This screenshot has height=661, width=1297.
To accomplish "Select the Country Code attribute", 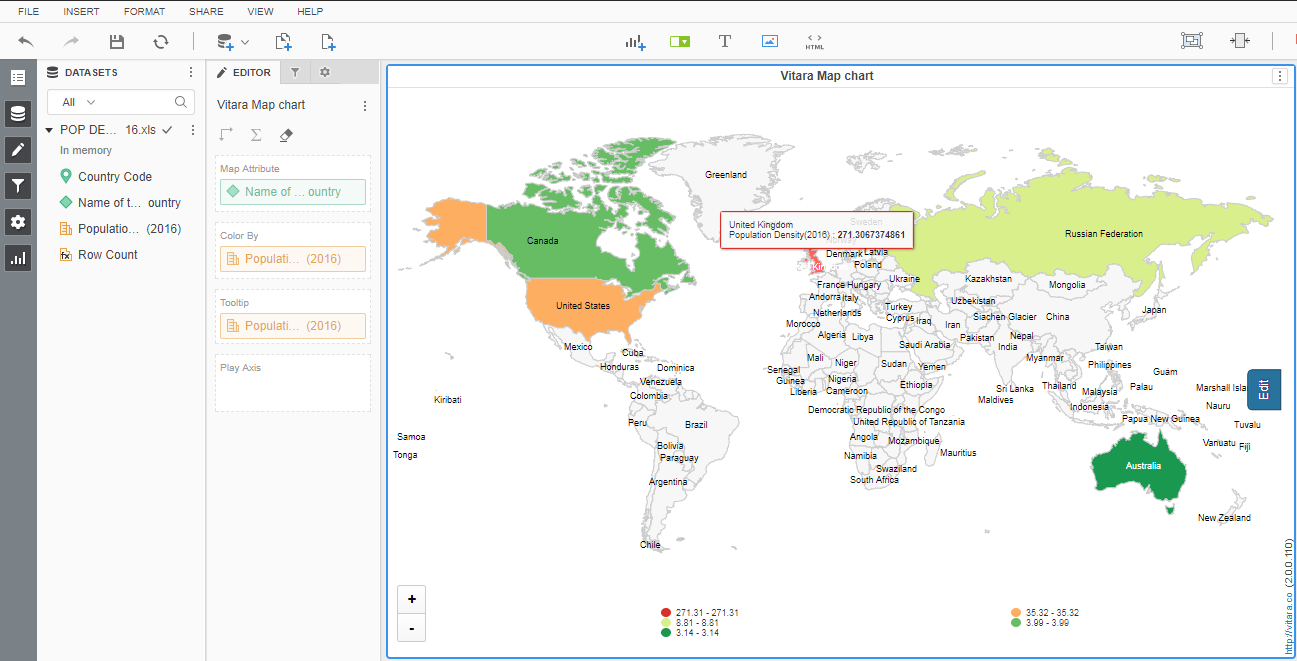I will [x=115, y=177].
